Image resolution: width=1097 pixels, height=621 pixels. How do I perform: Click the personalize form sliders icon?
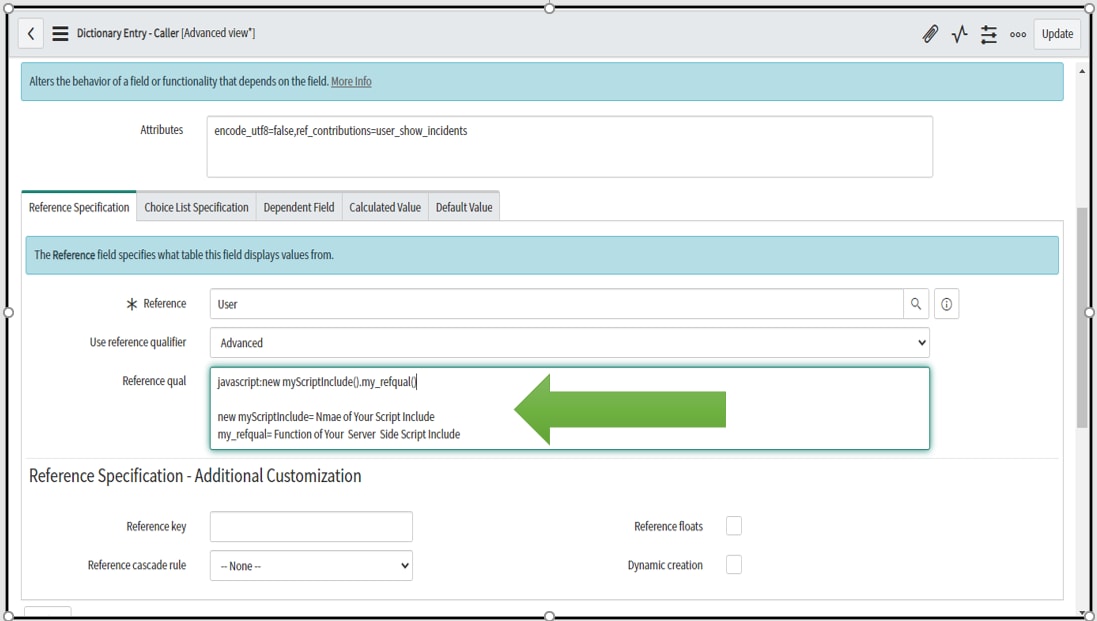pos(989,33)
